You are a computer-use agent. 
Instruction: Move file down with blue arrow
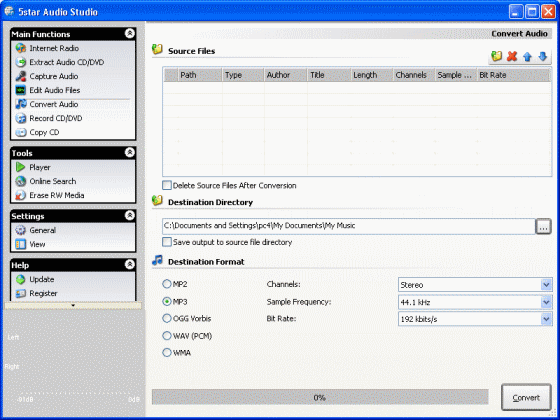tap(543, 56)
